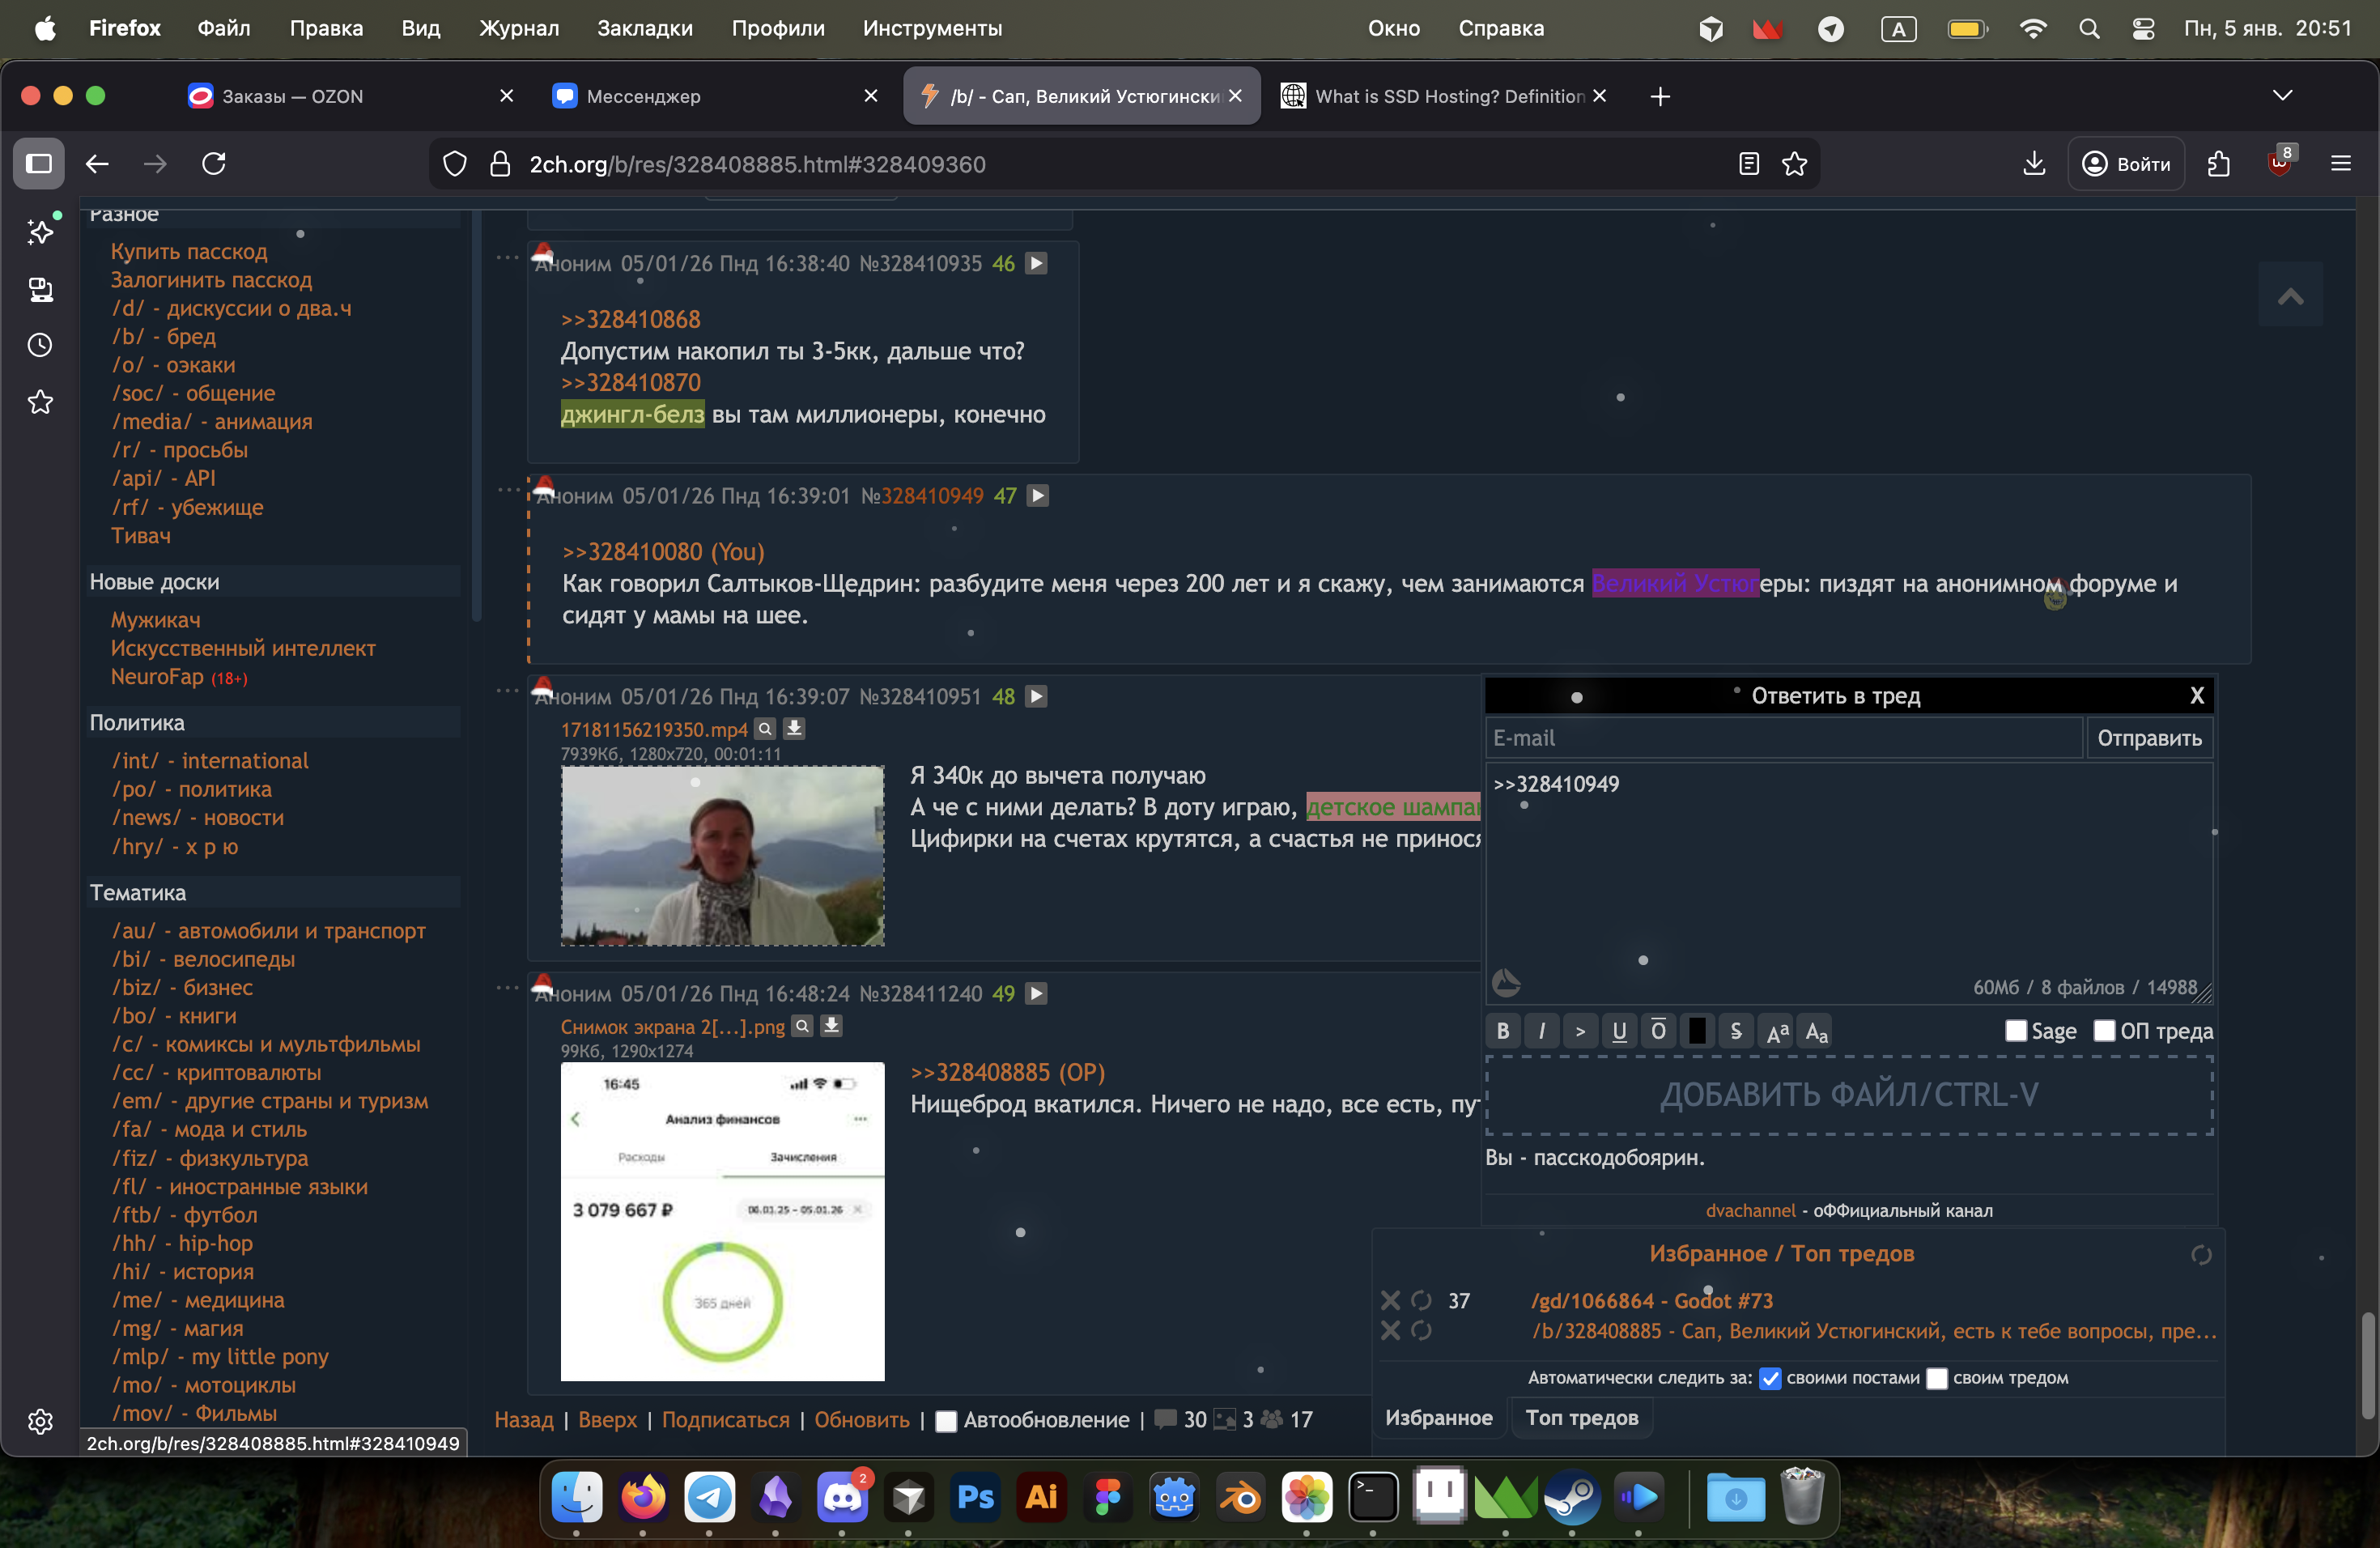
Task: Expand the list all tabs chevron
Action: 2282,96
